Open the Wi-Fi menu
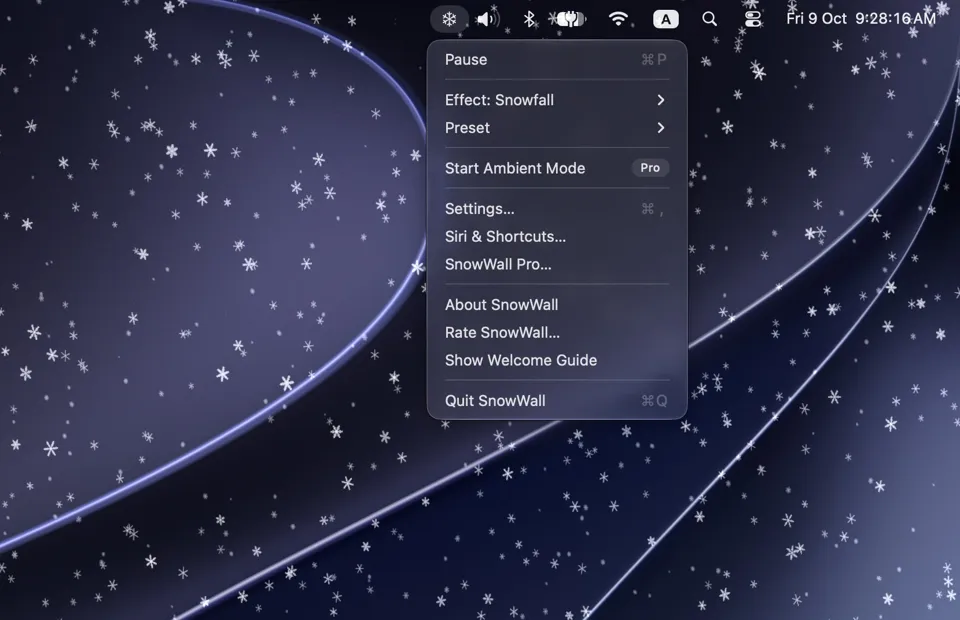960x620 pixels. [x=618, y=19]
